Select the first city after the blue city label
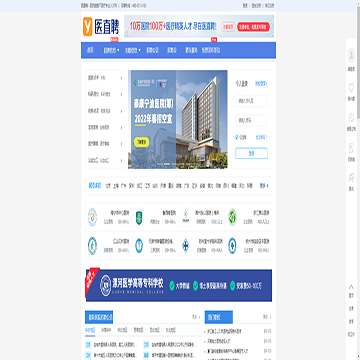 click(x=108, y=186)
